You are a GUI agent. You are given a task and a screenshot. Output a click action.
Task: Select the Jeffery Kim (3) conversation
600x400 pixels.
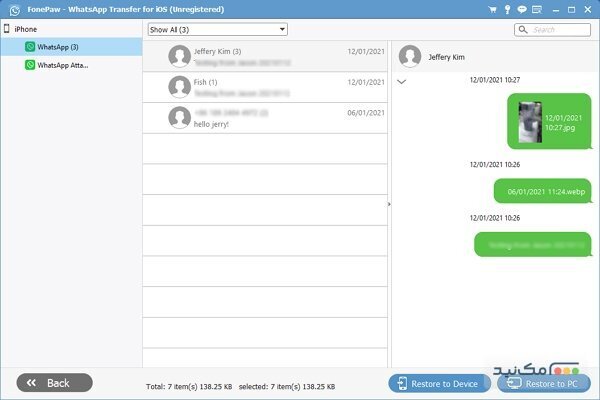pos(265,56)
